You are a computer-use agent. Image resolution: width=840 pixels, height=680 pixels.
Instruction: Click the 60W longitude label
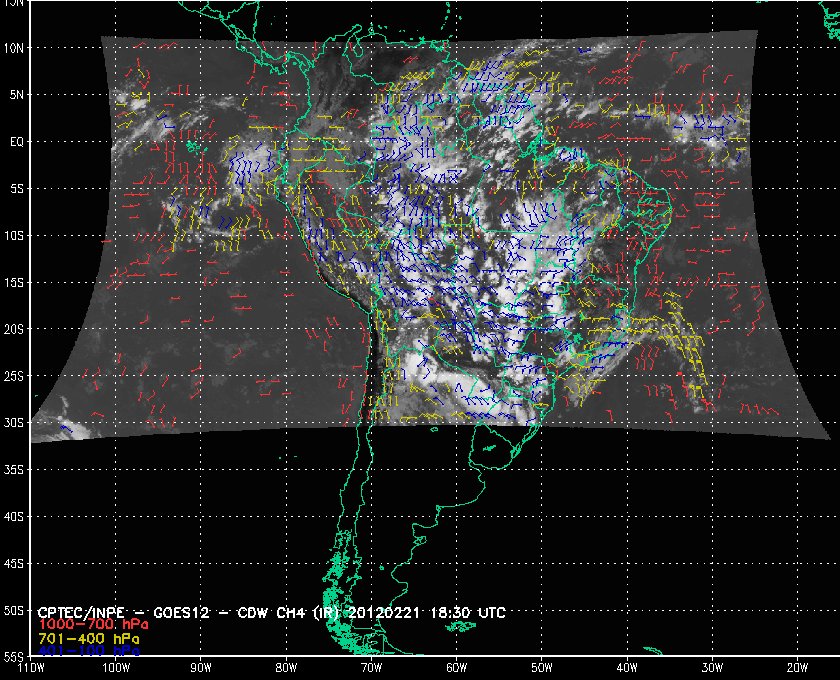coord(456,668)
